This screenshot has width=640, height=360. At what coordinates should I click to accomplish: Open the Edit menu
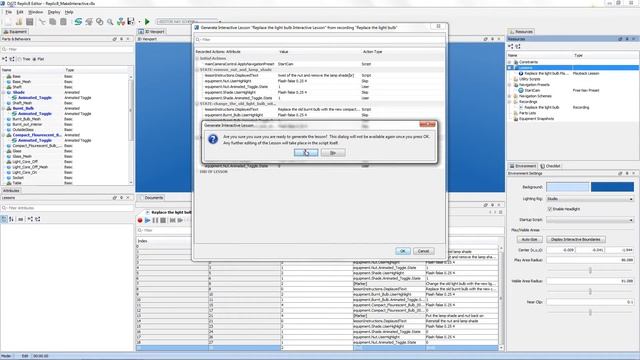click(x=20, y=12)
